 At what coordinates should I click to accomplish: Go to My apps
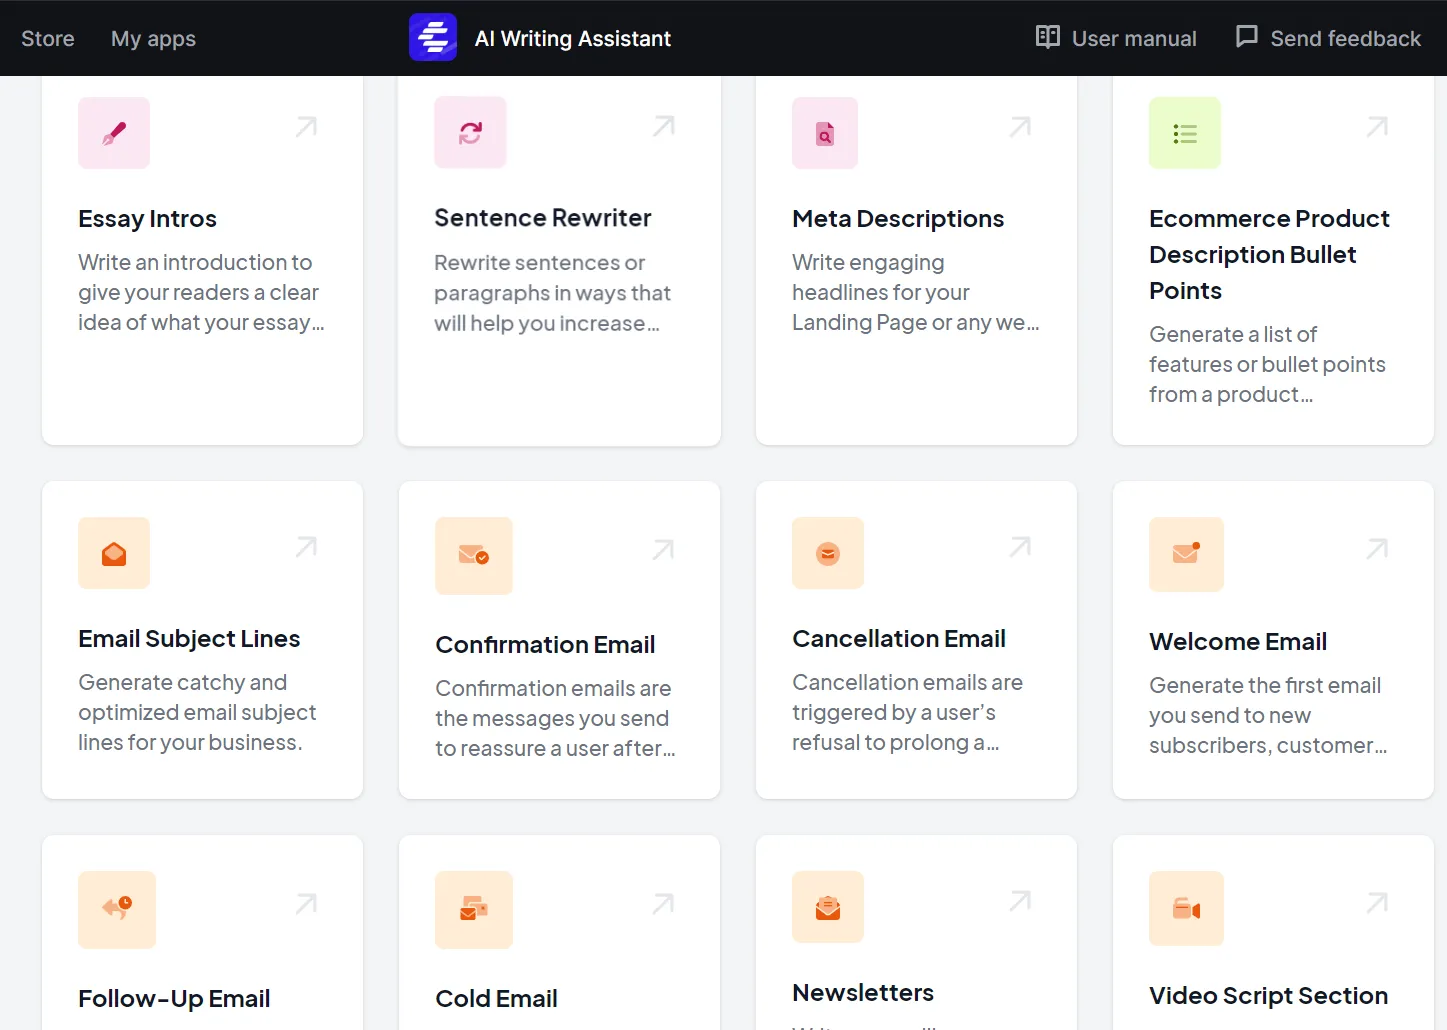point(153,39)
